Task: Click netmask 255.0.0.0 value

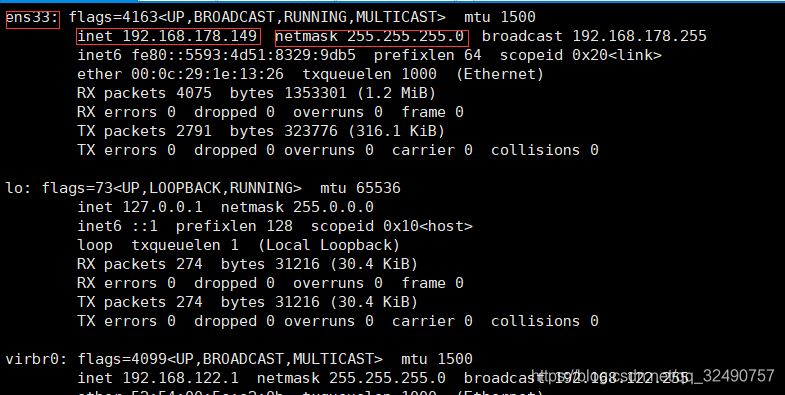Action: click(297, 207)
